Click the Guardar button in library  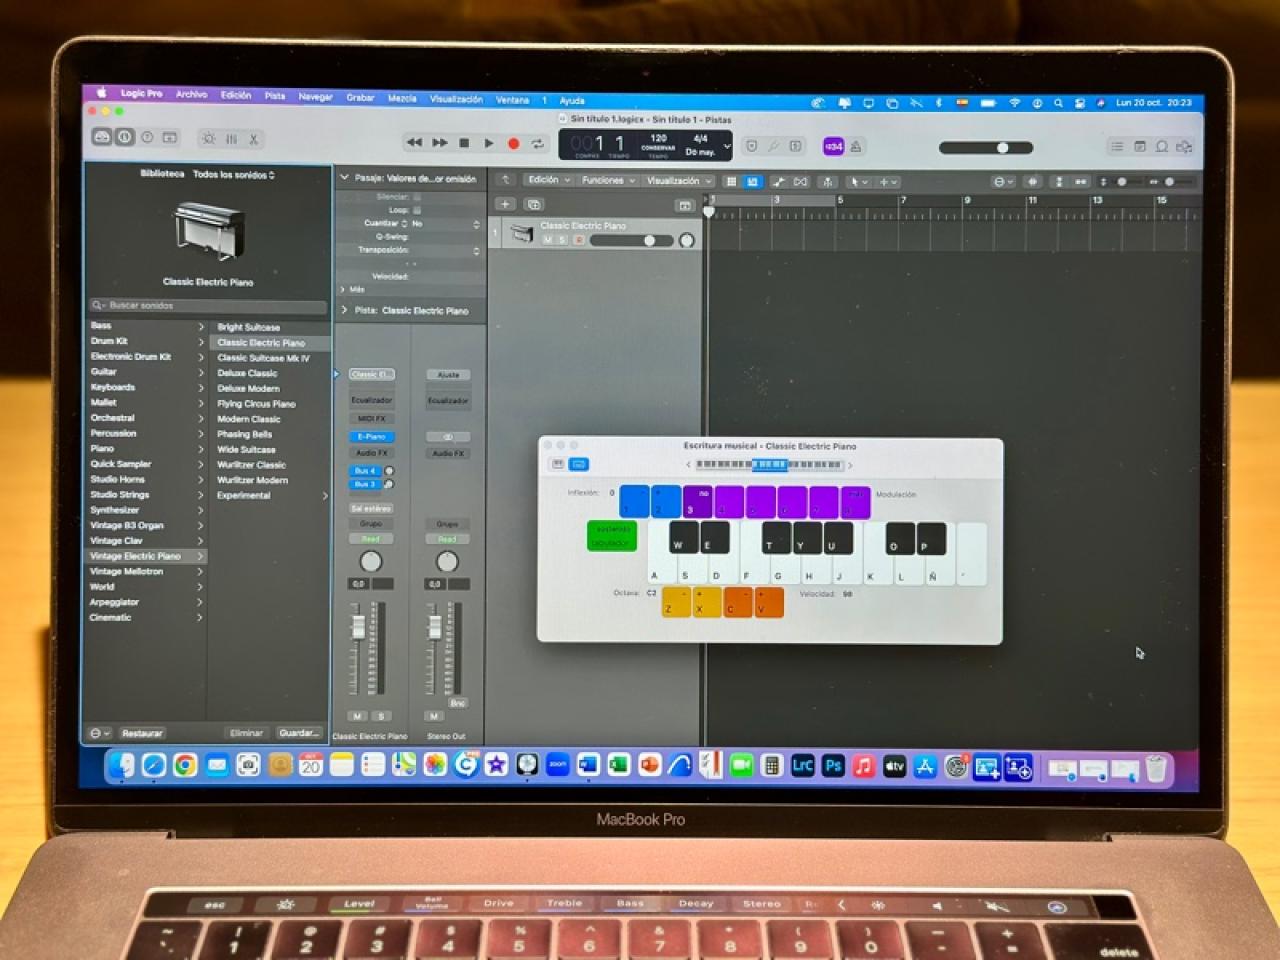pyautogui.click(x=298, y=733)
